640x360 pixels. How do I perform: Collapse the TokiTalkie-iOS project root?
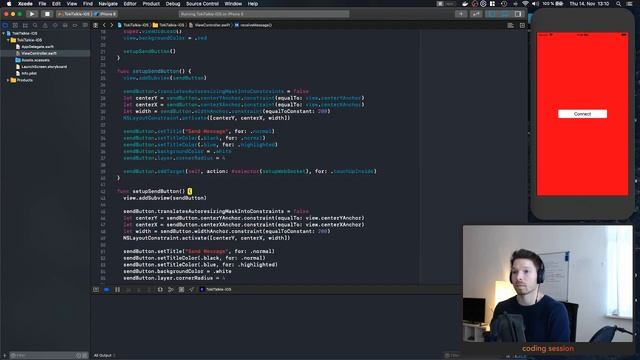click(x=4, y=33)
